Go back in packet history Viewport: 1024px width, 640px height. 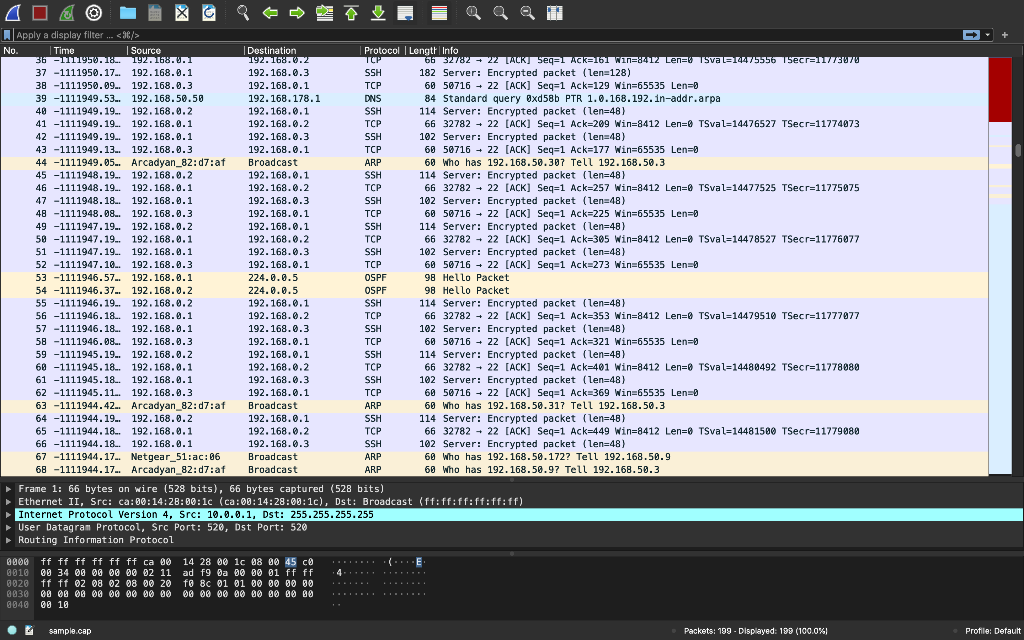click(270, 12)
